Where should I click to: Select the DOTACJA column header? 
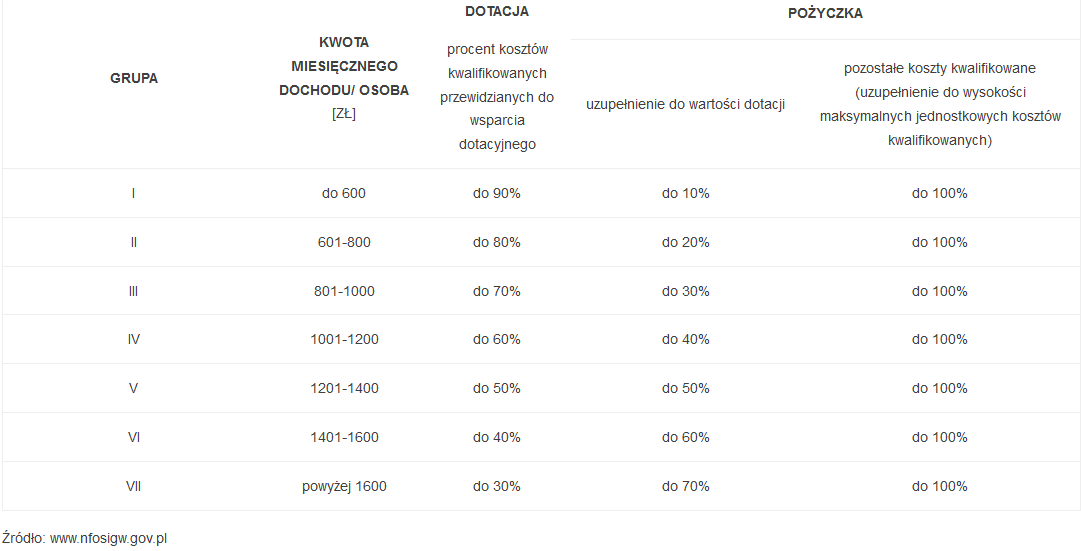(496, 12)
